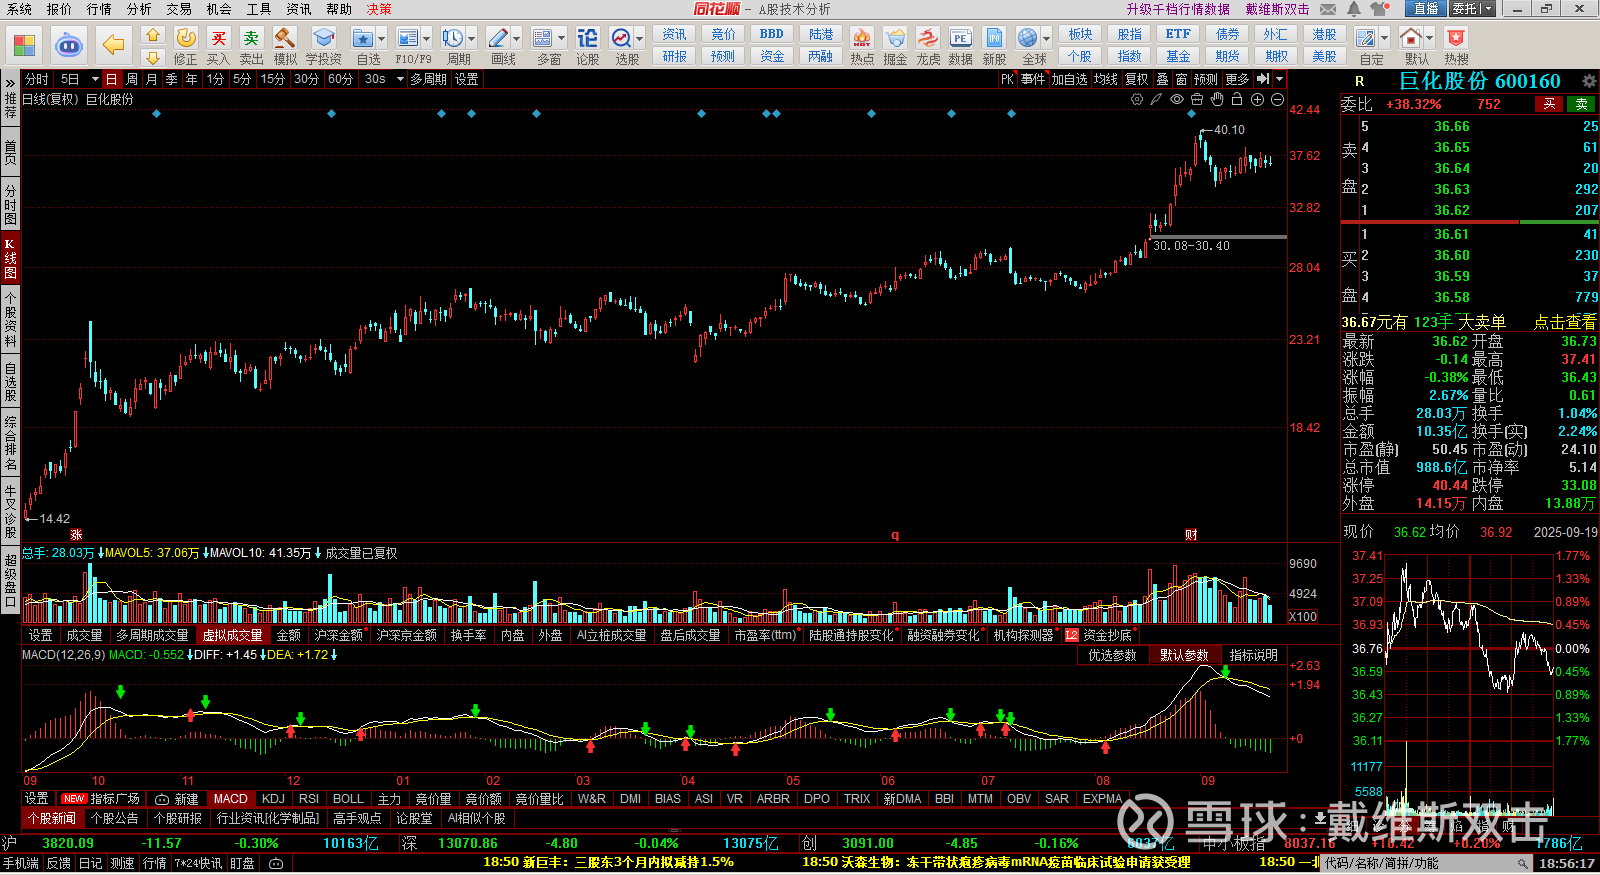Image resolution: width=1600 pixels, height=875 pixels.
Task: Click the 修正 correction icon
Action: pyautogui.click(x=186, y=46)
